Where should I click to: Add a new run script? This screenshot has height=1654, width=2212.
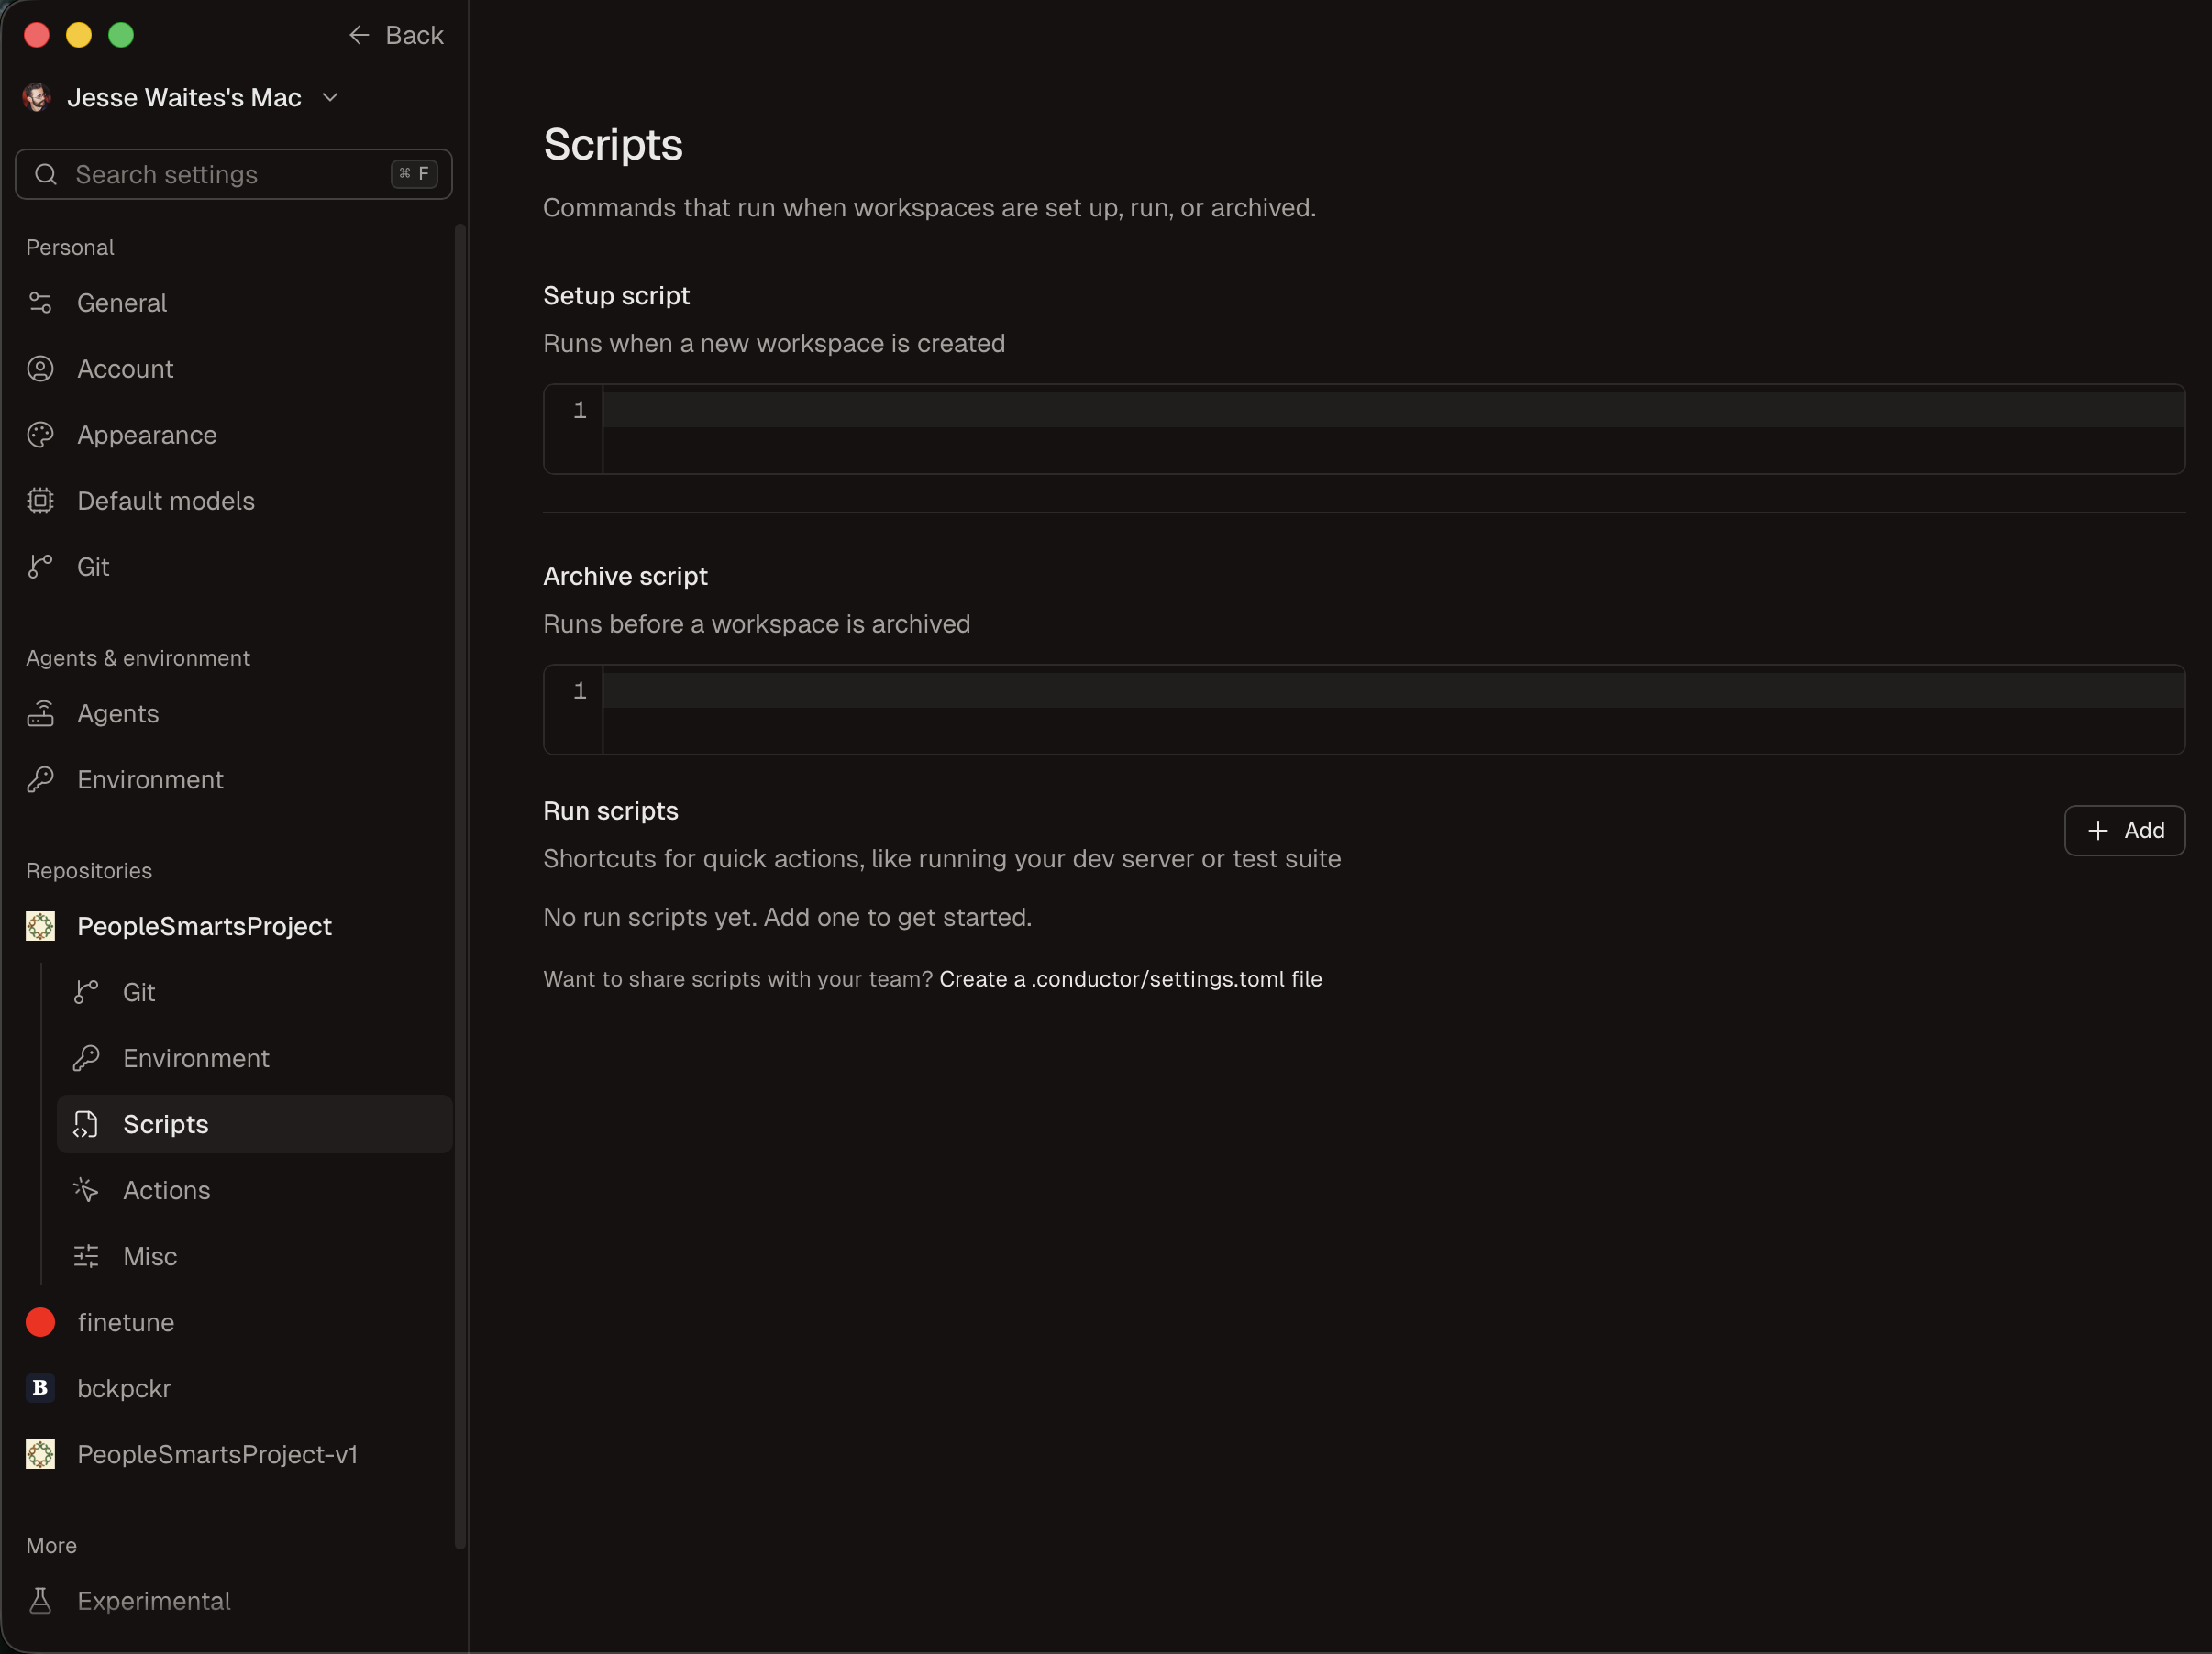[2124, 831]
